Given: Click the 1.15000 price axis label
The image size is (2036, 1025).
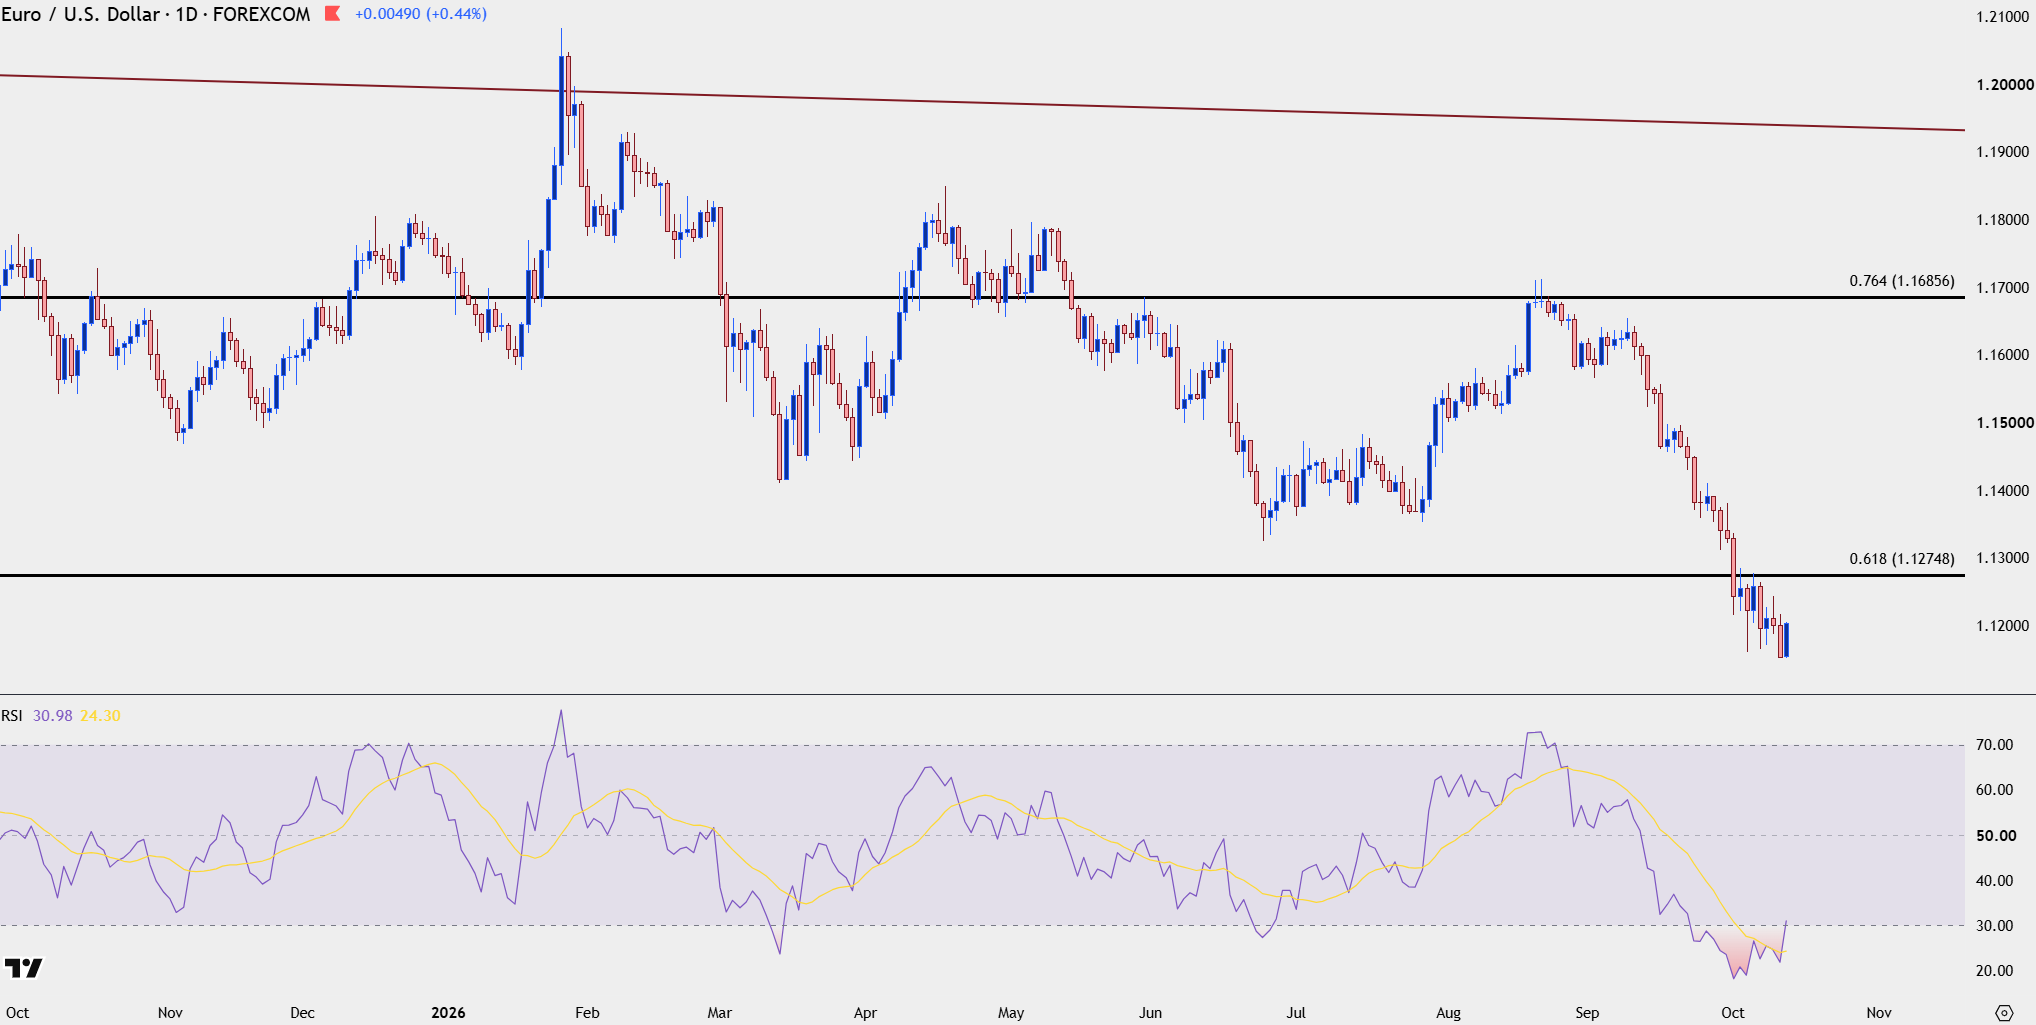Looking at the screenshot, I should pyautogui.click(x=2004, y=423).
